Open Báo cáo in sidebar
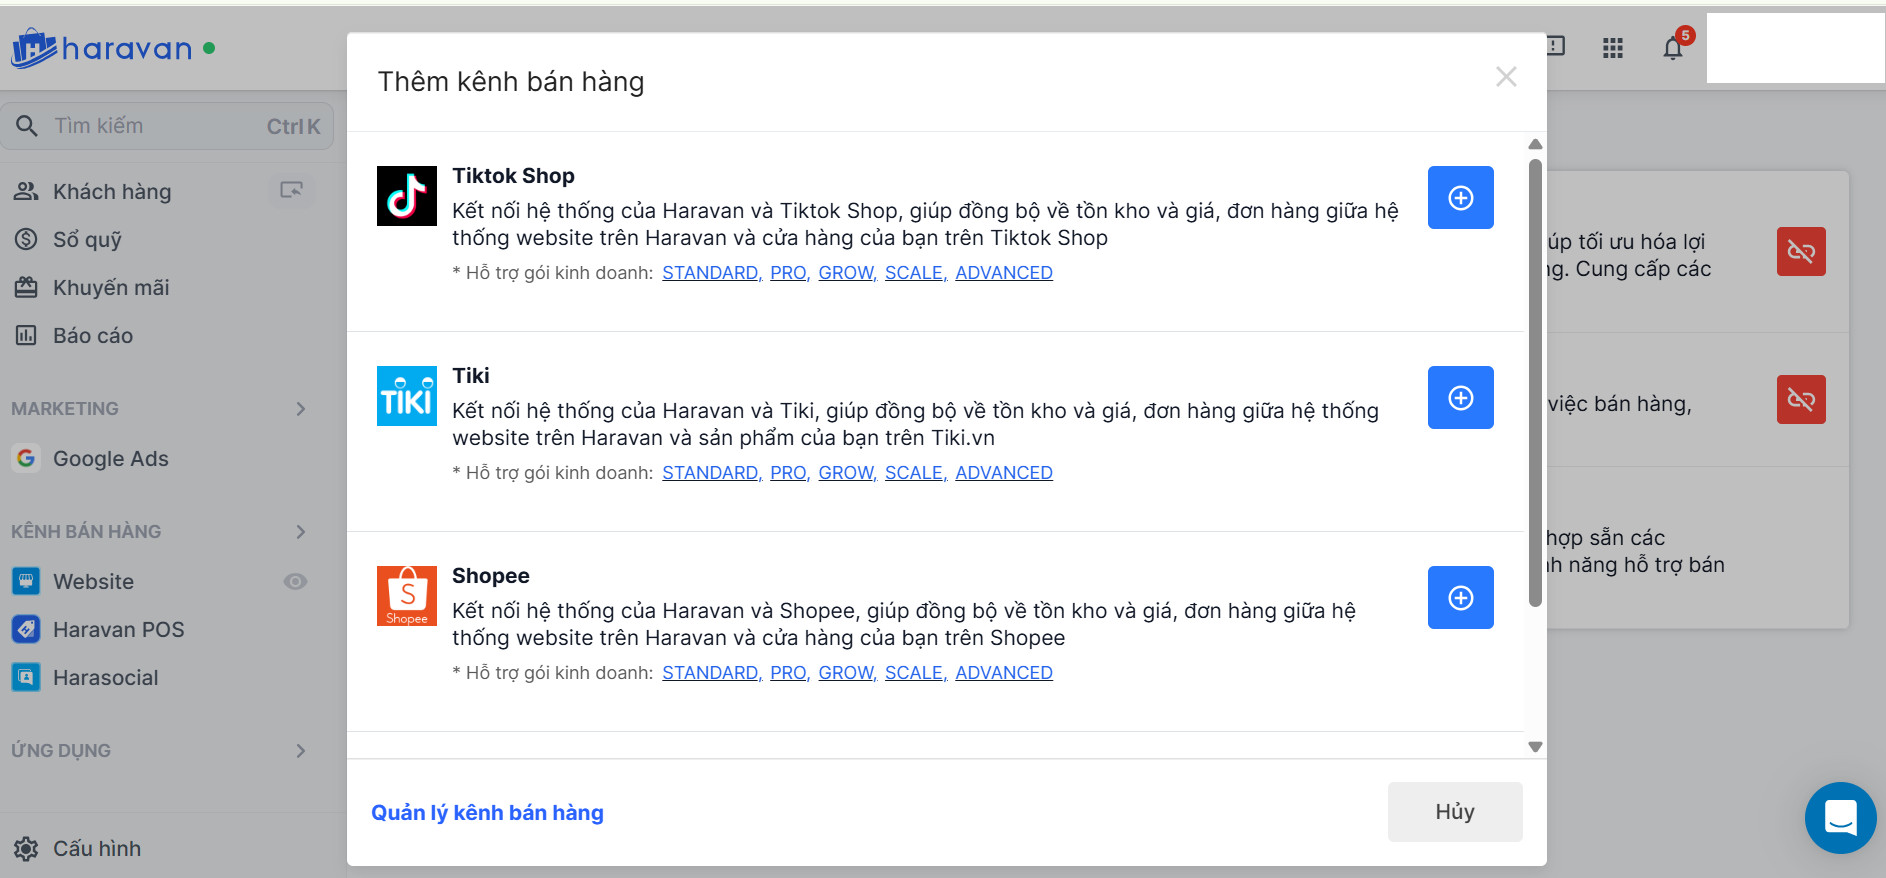 coord(93,335)
